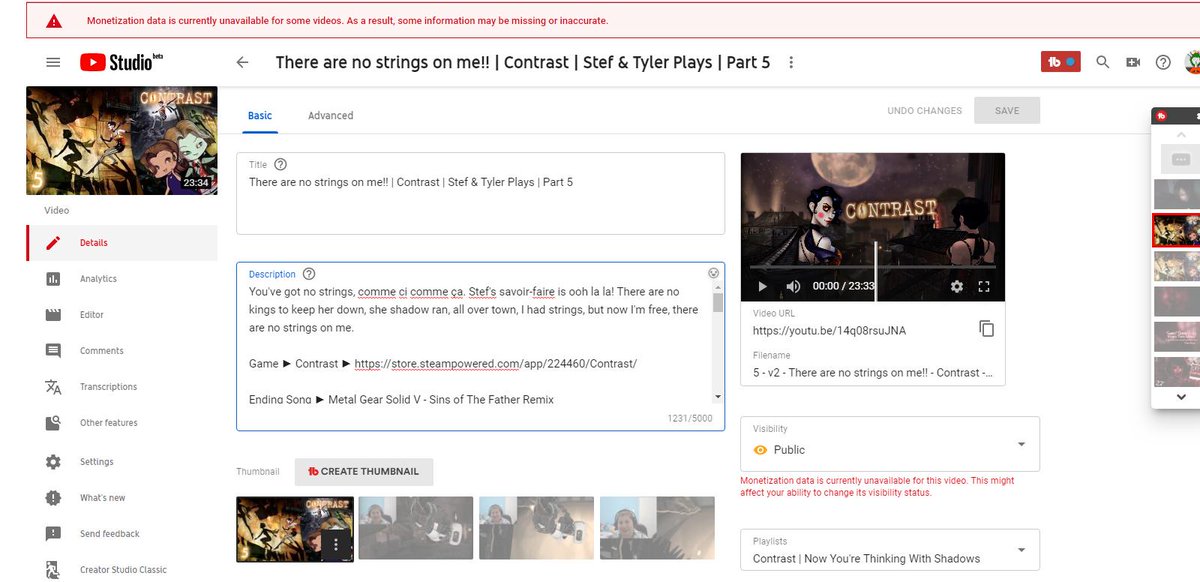Click the preview player progress bar

(873, 267)
